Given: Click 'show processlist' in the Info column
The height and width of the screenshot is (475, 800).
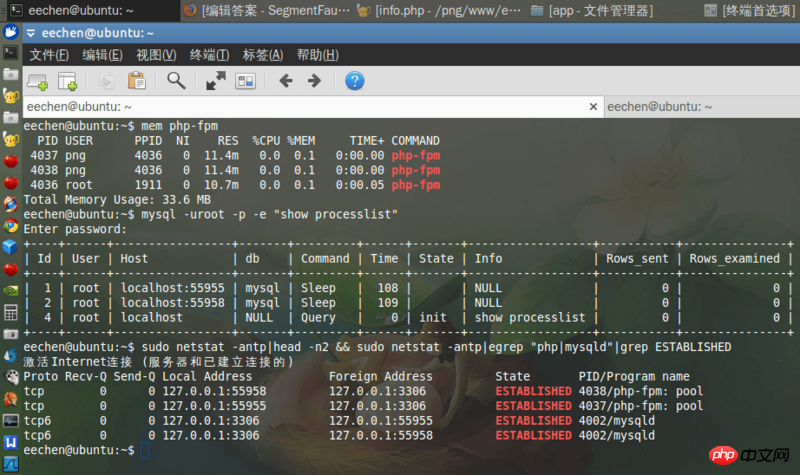Looking at the screenshot, I should click(x=530, y=317).
